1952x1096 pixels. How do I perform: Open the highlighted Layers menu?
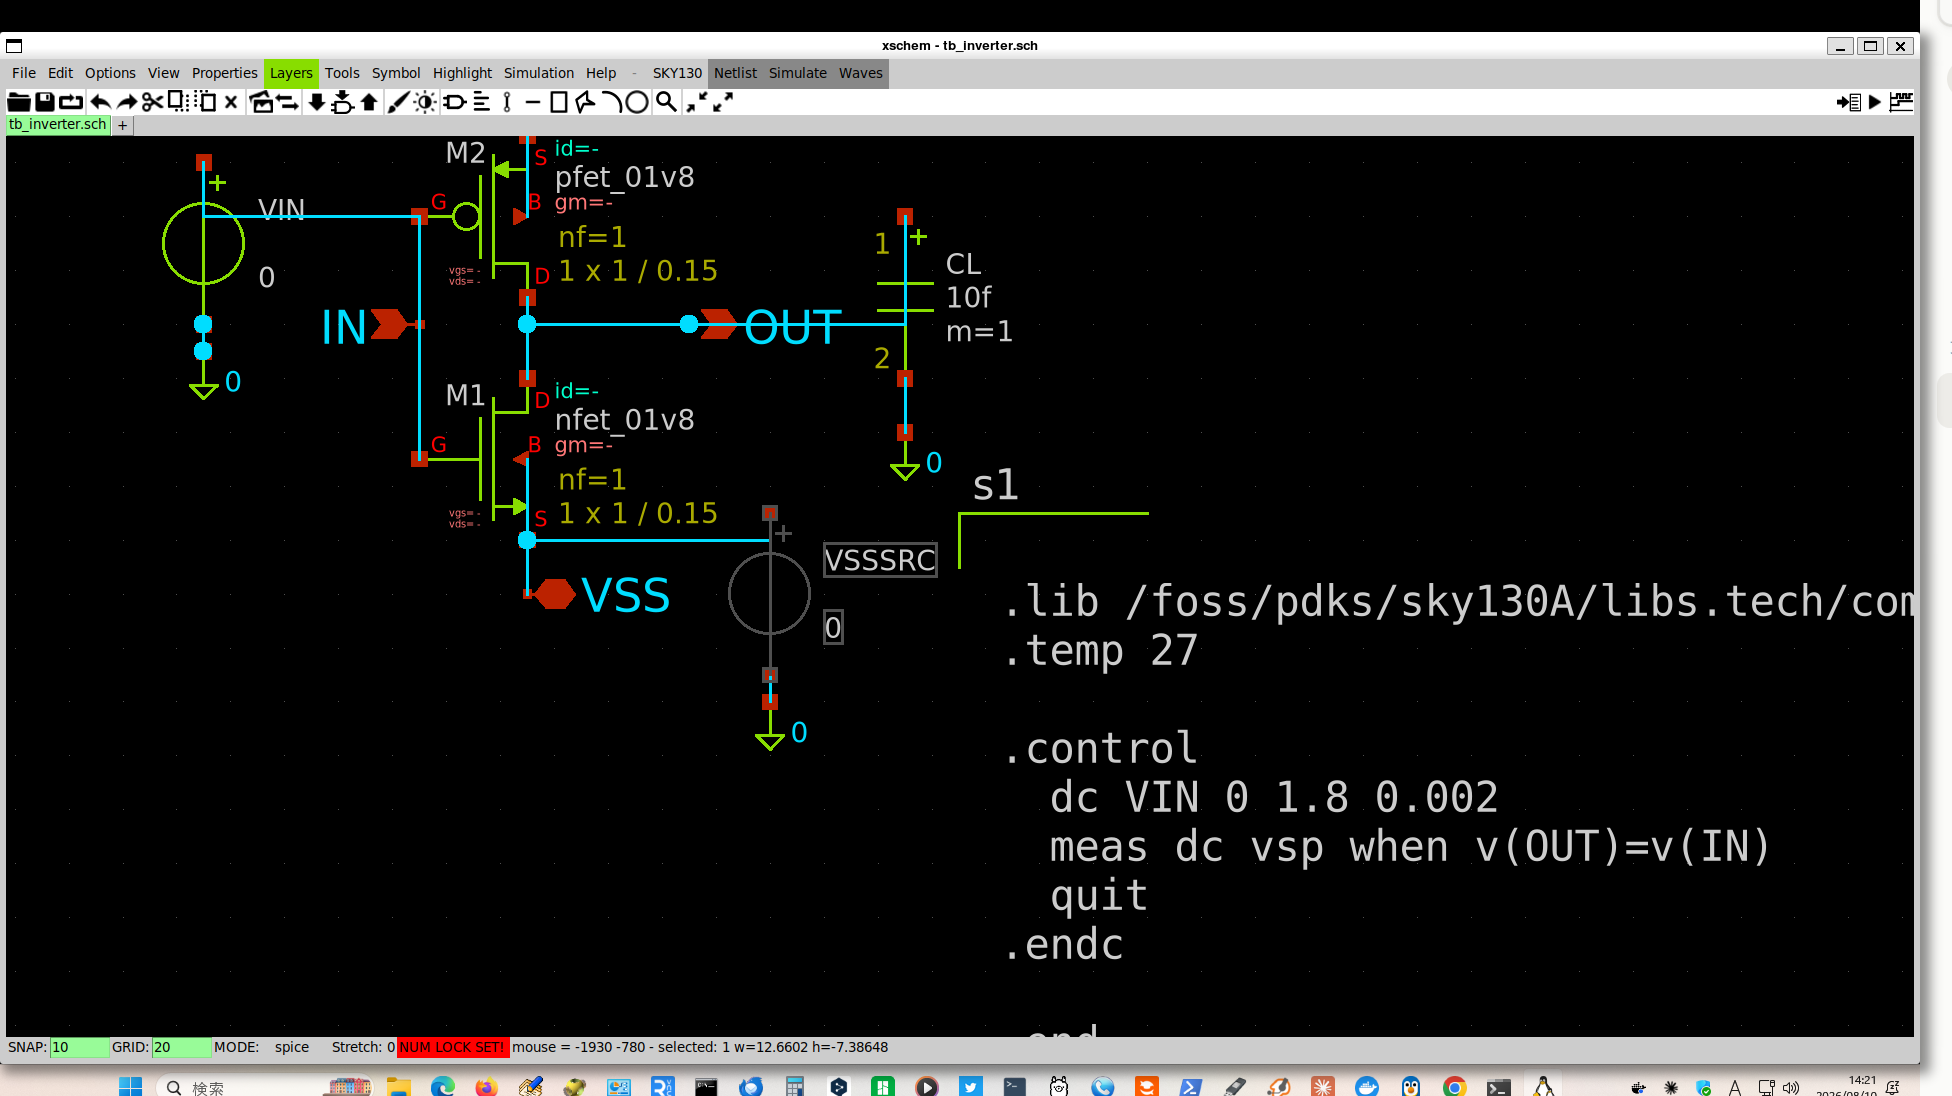coord(291,73)
